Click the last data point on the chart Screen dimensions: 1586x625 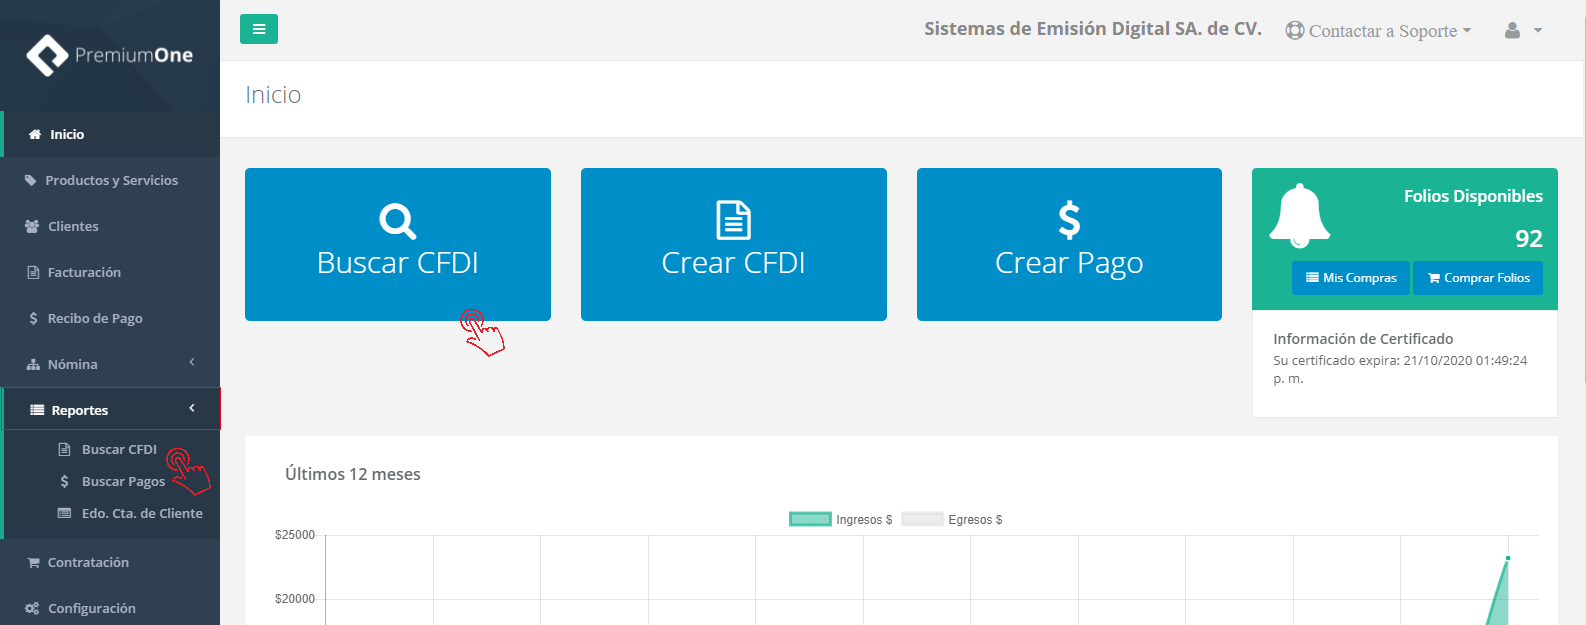[1508, 558]
